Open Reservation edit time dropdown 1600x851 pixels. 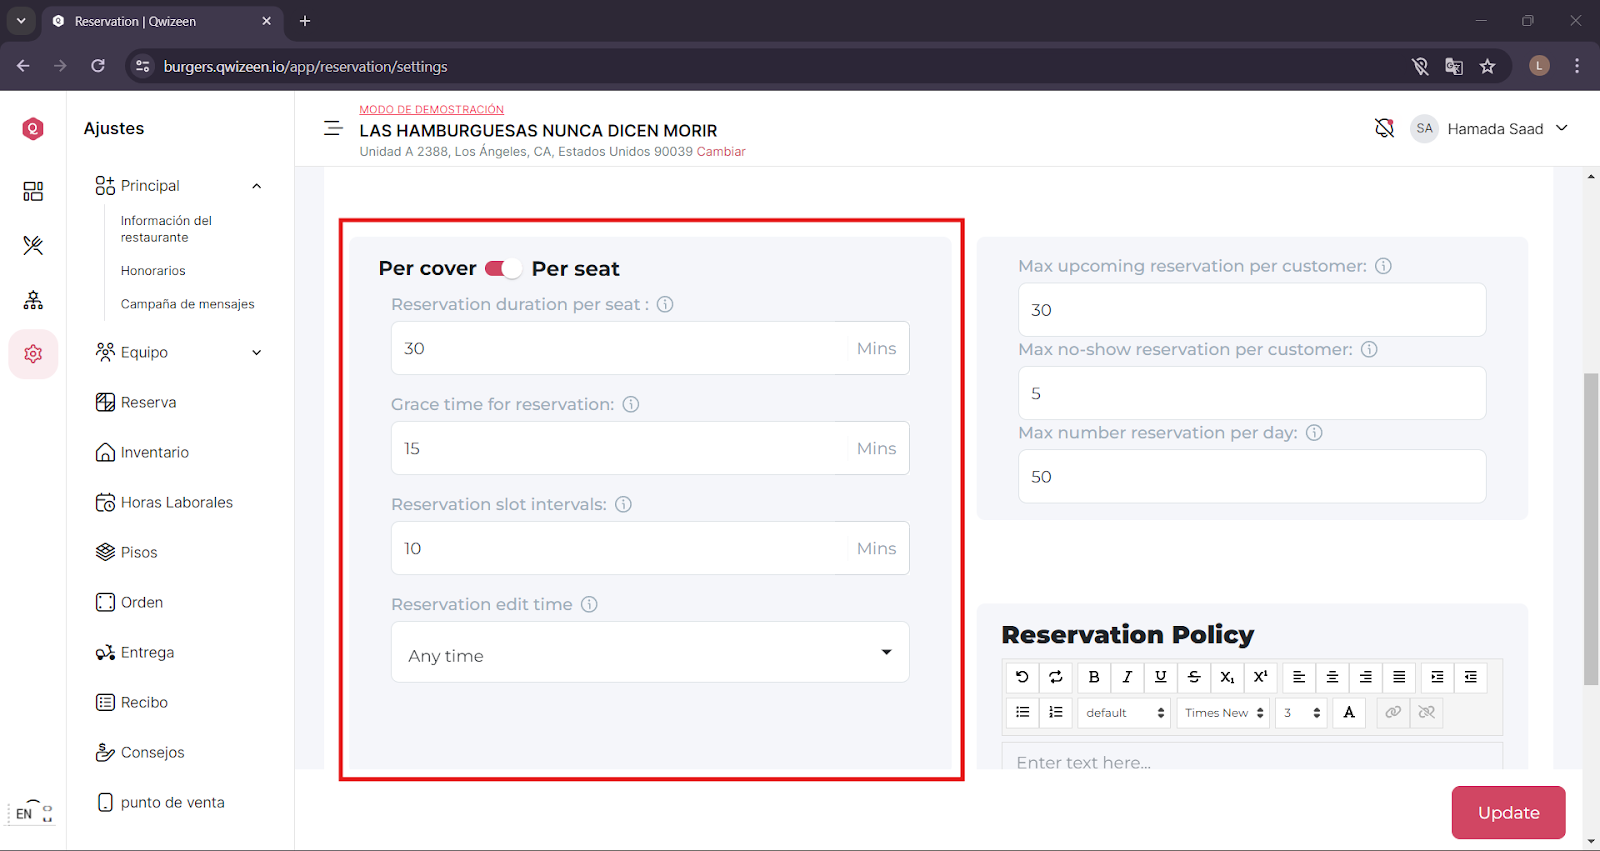click(650, 652)
